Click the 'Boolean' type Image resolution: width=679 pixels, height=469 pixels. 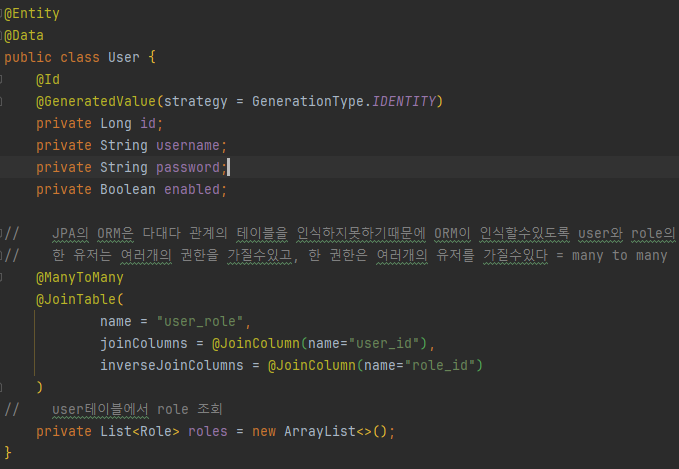128,189
